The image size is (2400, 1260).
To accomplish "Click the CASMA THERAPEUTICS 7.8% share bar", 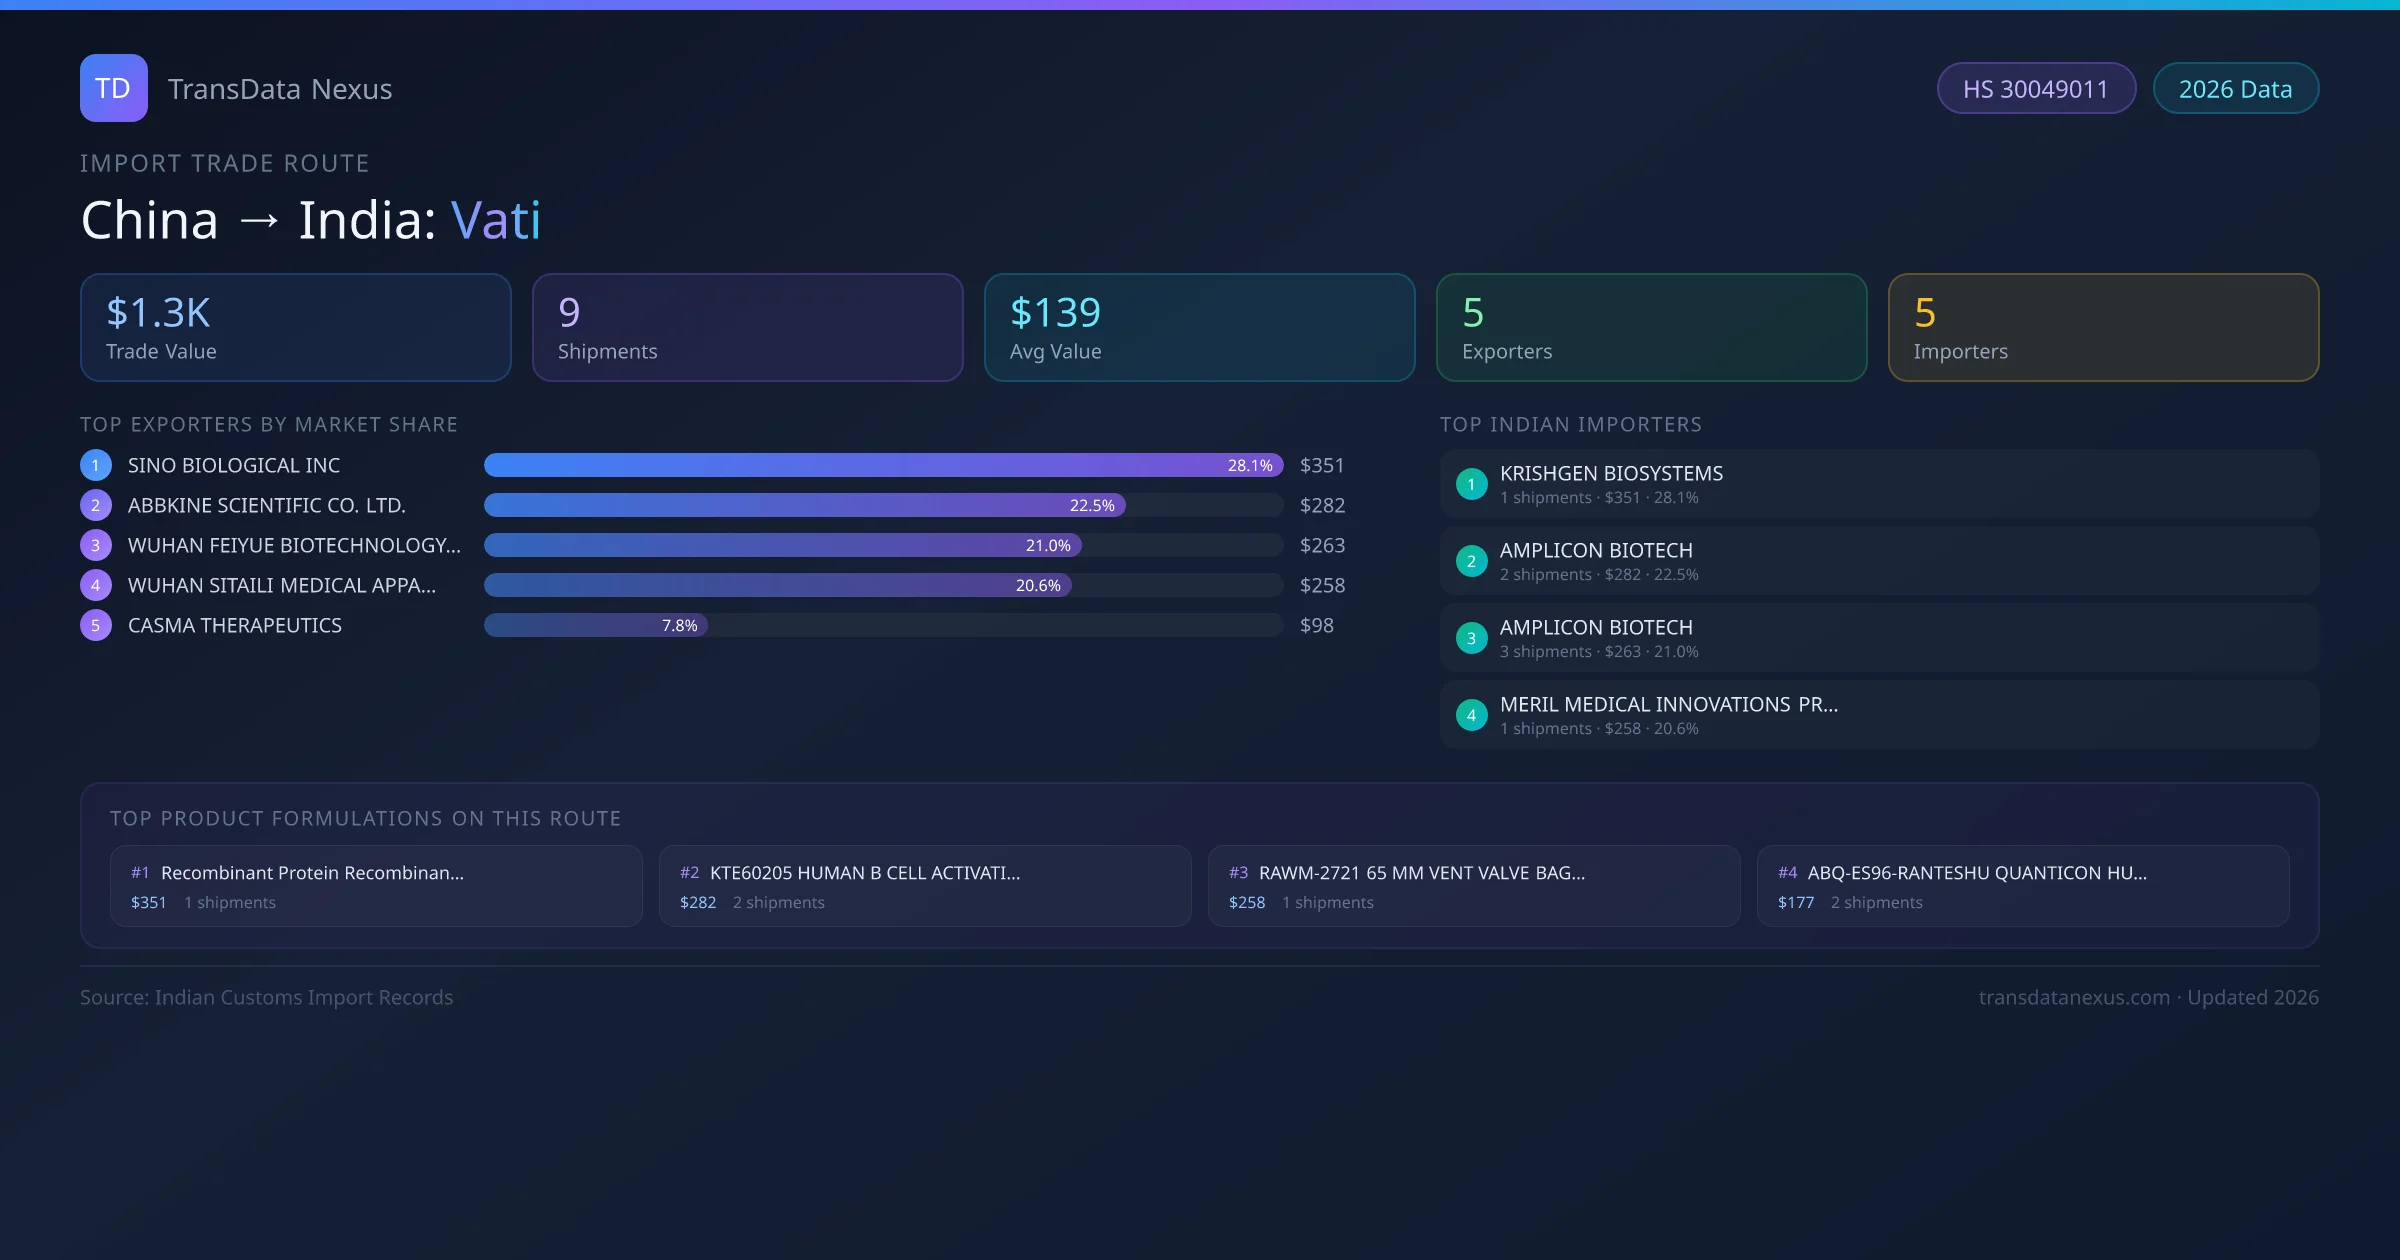I will coord(596,625).
